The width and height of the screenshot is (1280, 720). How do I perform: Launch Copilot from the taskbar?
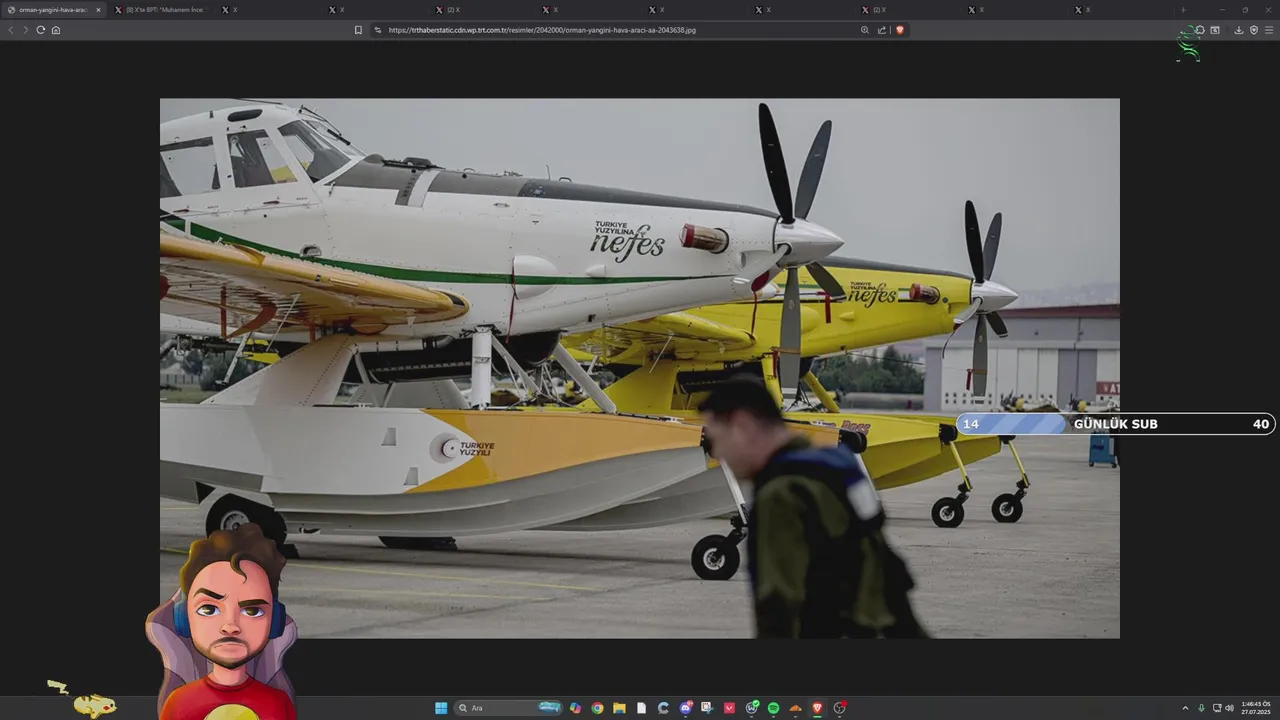point(575,708)
